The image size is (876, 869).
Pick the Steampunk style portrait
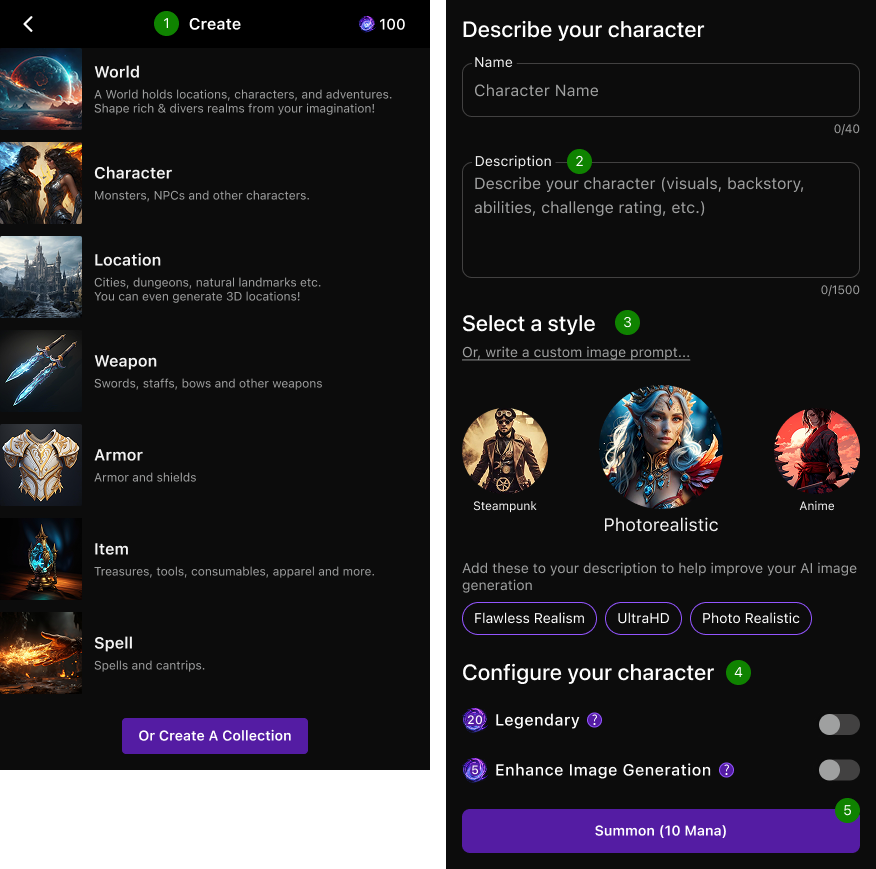click(504, 450)
